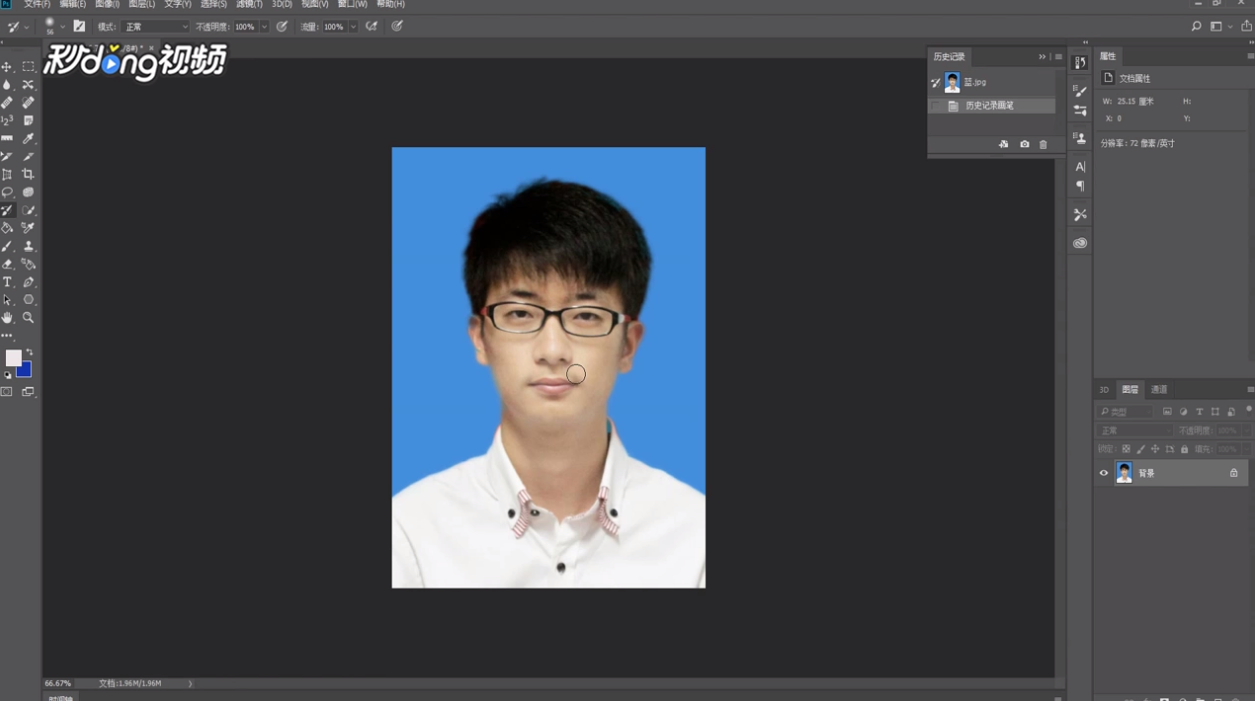Set history brush source checkbox for 历史记录画笔
Screen dimensions: 1255x701
pos(936,105)
